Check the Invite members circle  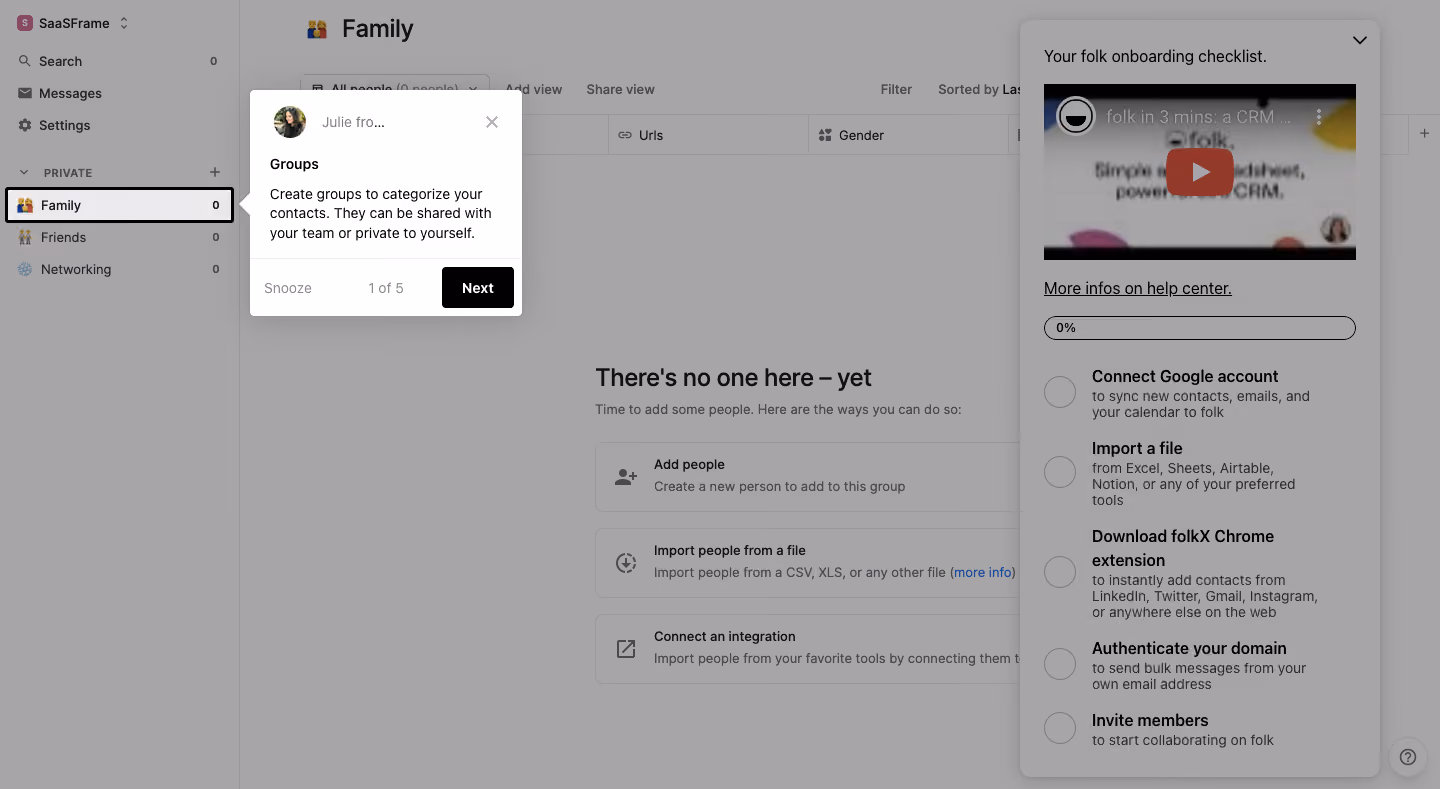[1060, 728]
